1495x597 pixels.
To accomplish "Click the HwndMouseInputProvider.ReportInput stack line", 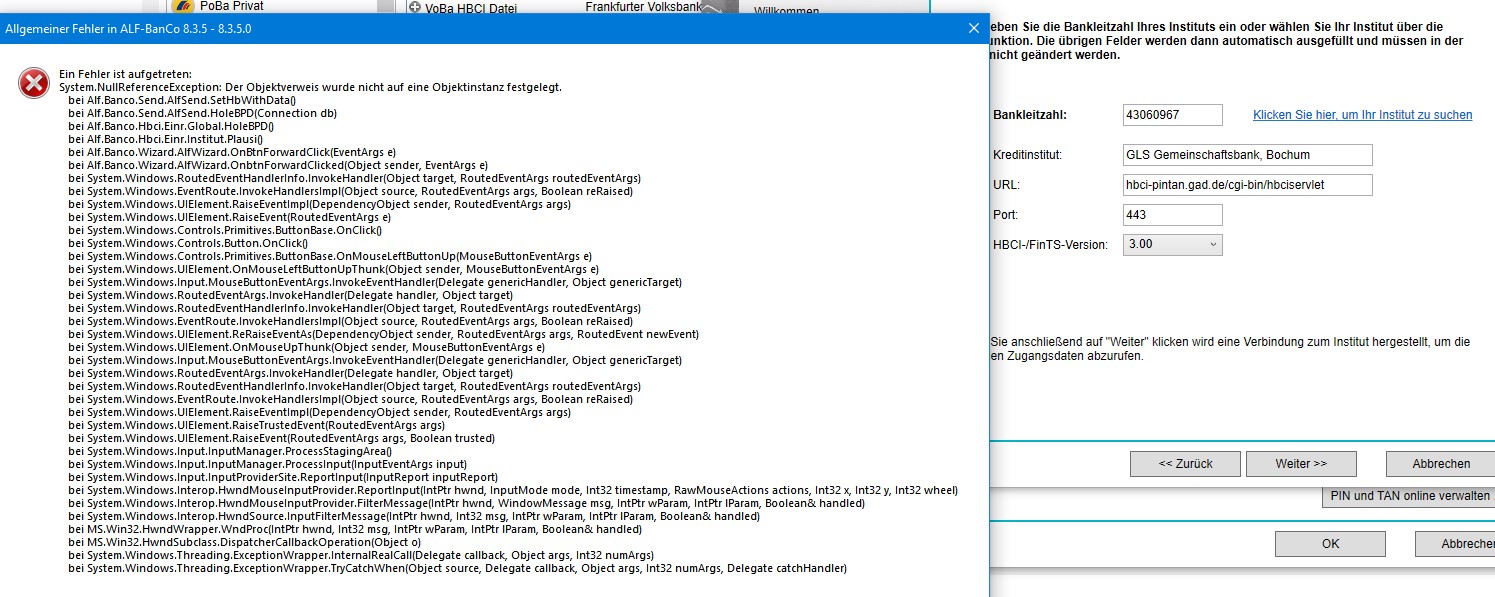I will 513,491.
